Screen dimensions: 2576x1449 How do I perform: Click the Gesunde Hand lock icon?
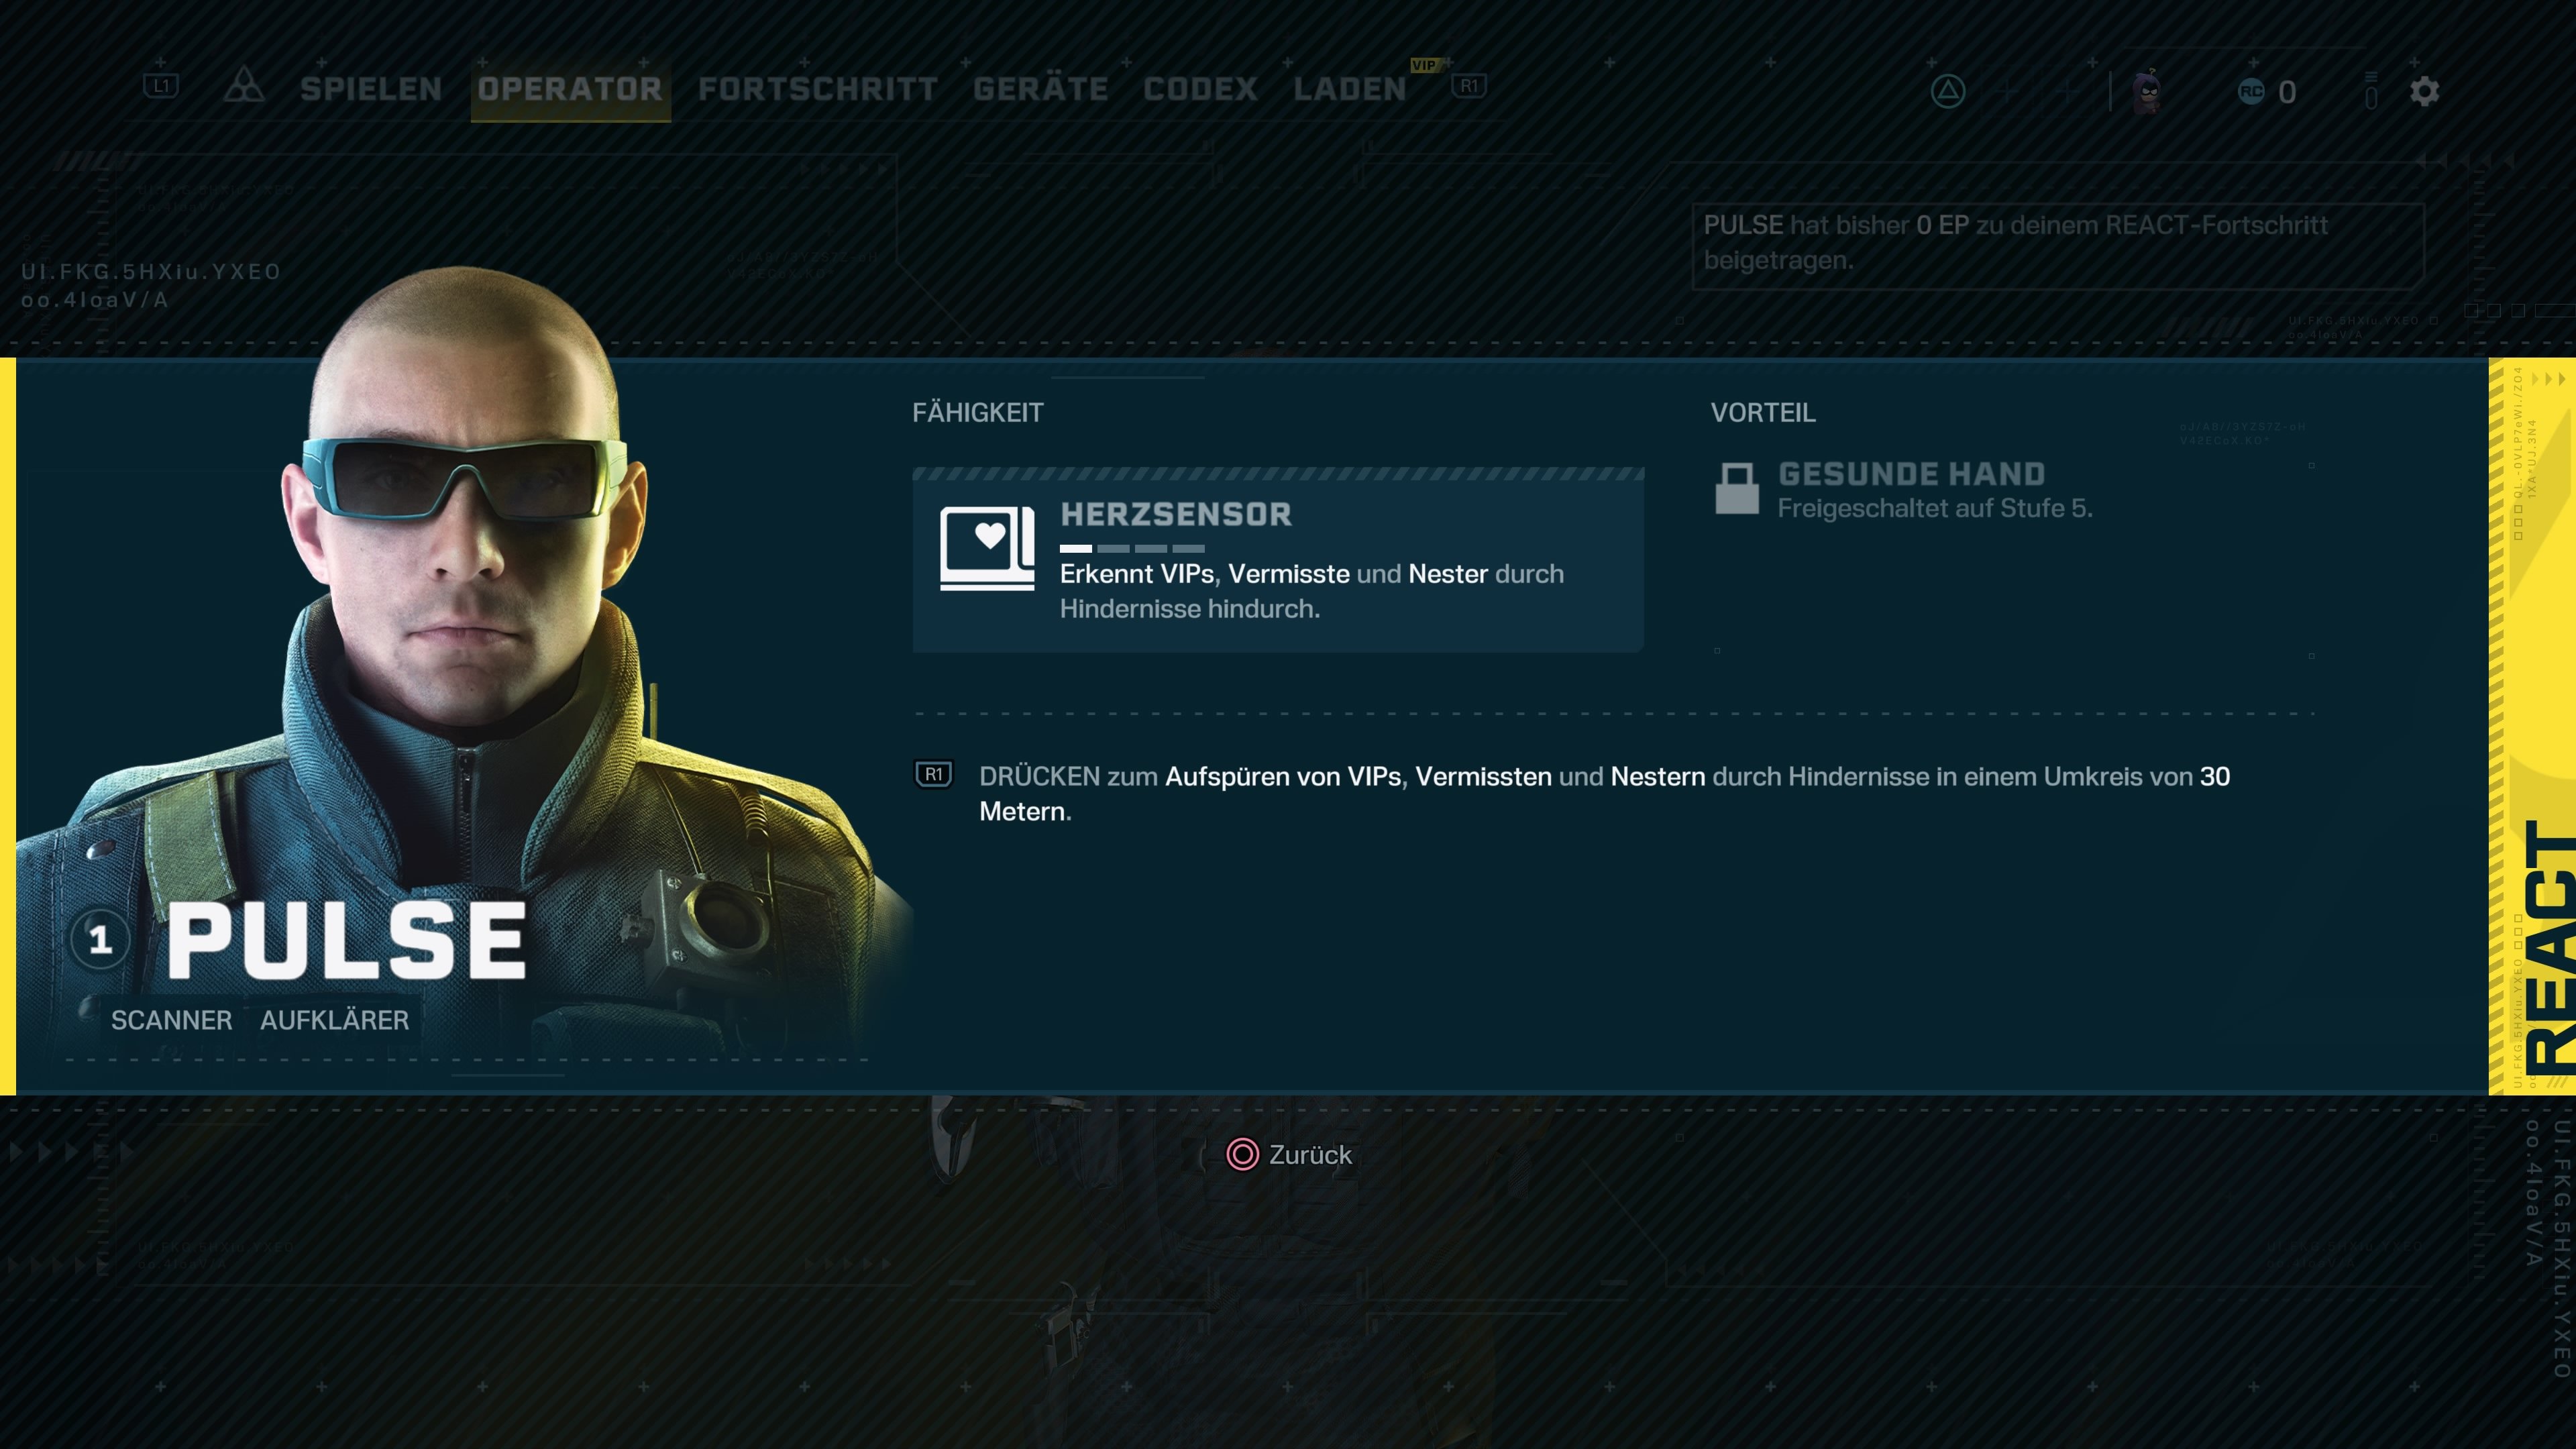point(1737,489)
